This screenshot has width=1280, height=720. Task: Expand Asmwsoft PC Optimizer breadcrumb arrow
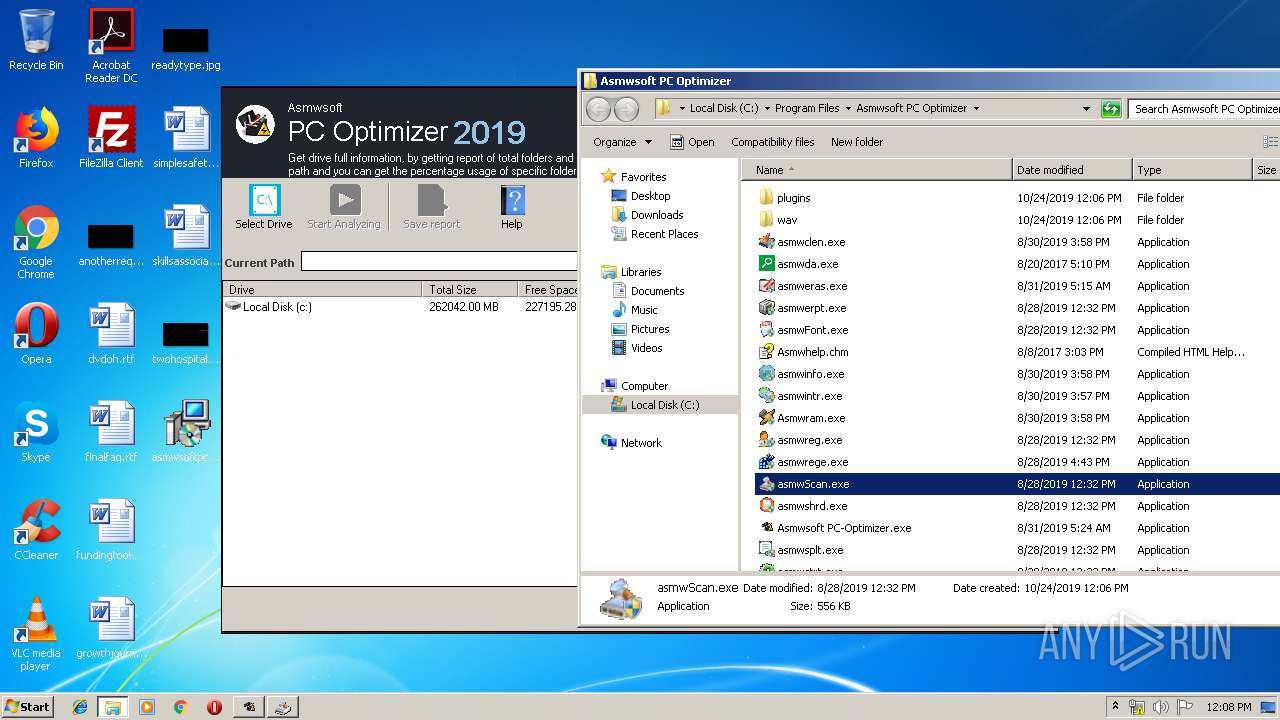click(x=976, y=108)
